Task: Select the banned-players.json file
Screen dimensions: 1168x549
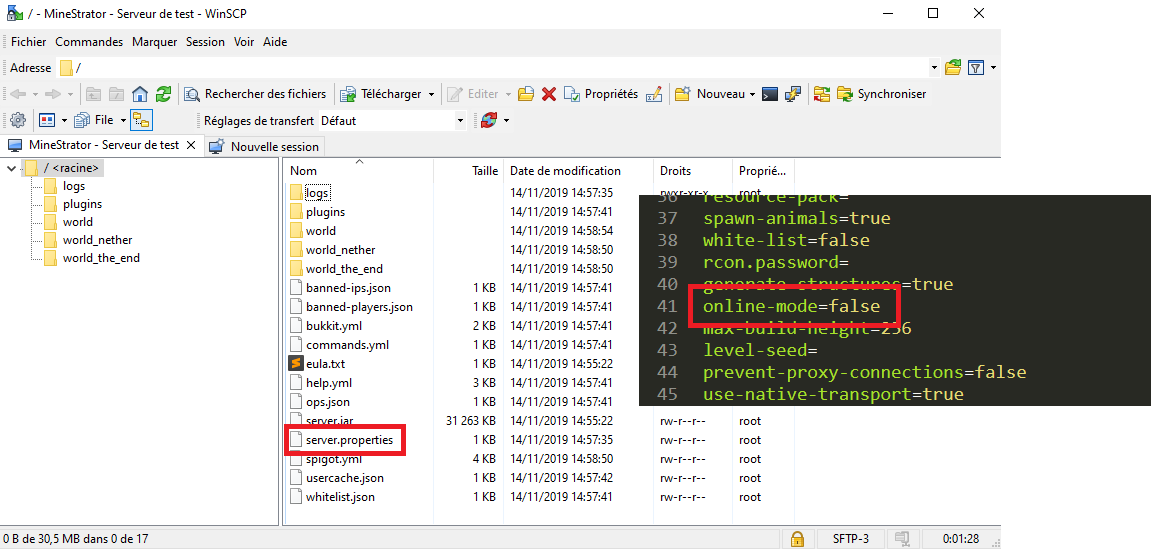Action: click(x=359, y=307)
